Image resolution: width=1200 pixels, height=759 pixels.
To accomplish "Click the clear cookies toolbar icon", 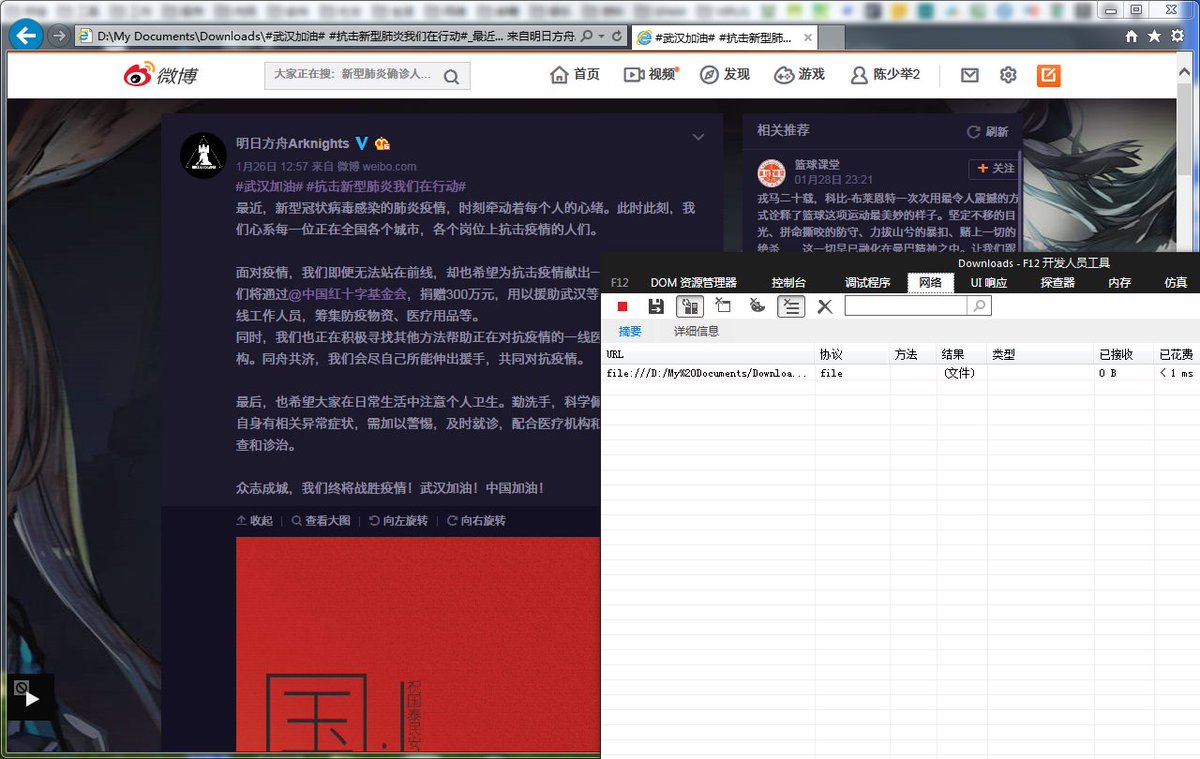I will click(757, 306).
